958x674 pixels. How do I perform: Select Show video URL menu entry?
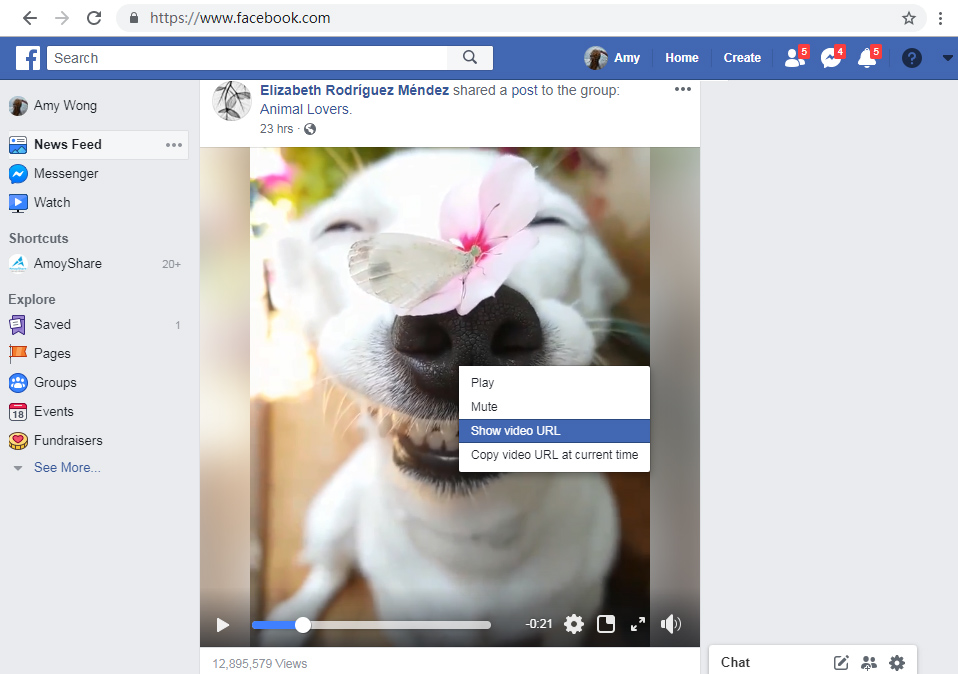tap(554, 431)
